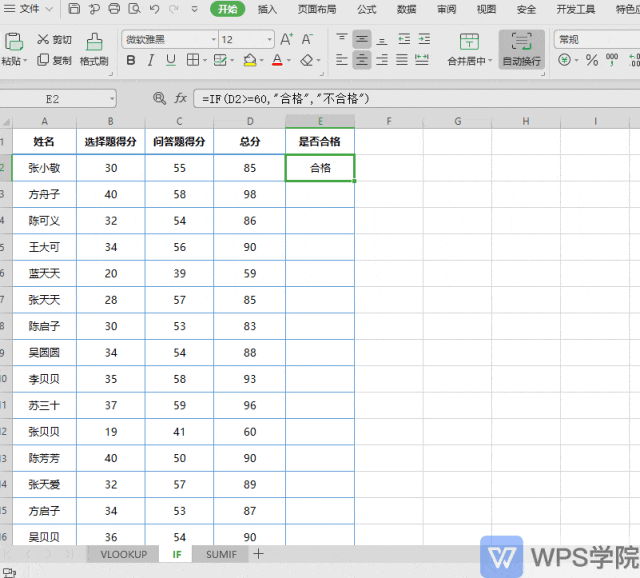The height and width of the screenshot is (578, 640).
Task: Toggle italic formatting
Action: (x=151, y=60)
